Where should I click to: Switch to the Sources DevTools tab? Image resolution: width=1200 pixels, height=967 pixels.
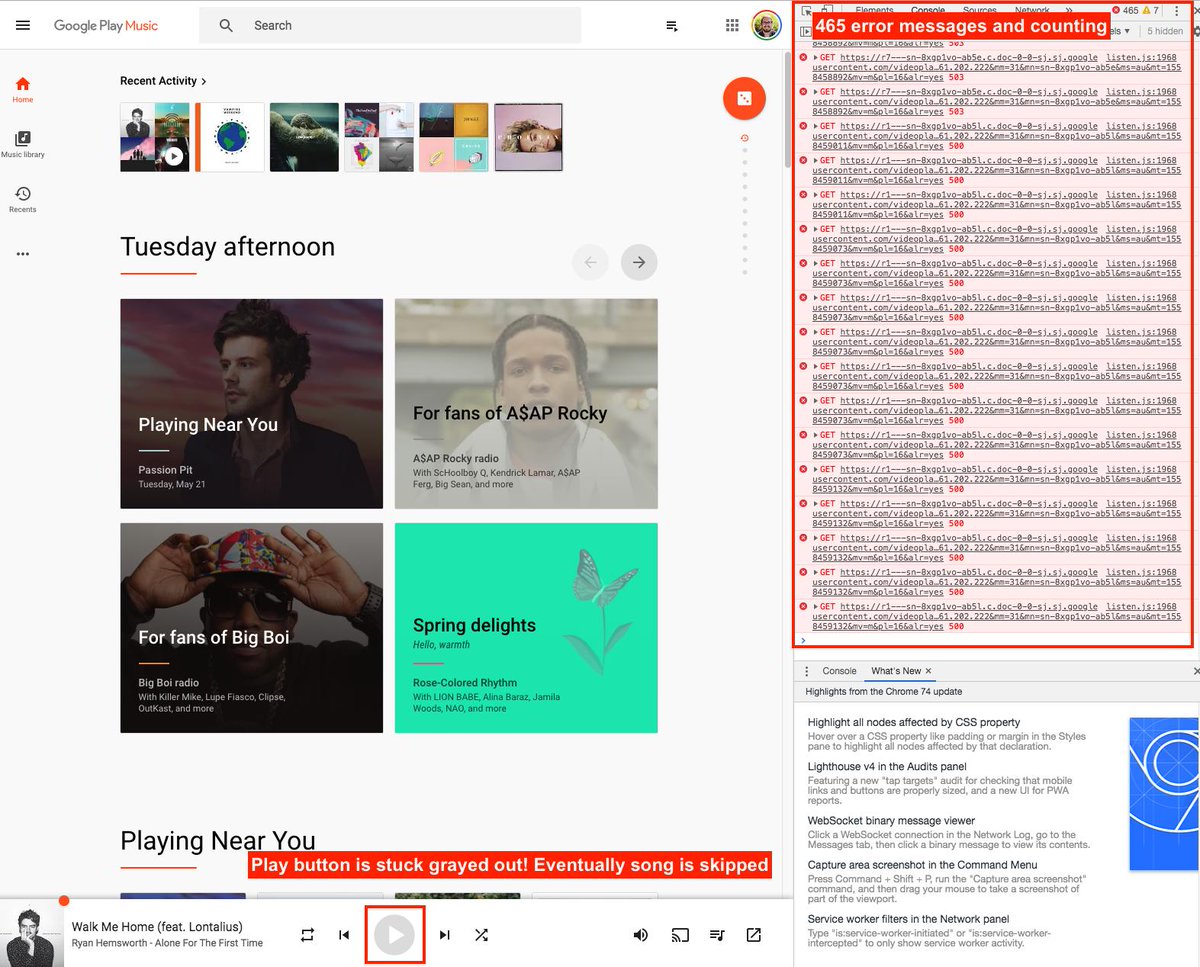pos(979,10)
